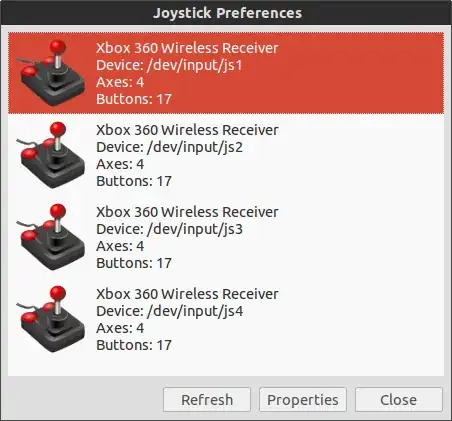This screenshot has width=452, height=421.
Task: Select the text 'Device: /dev/input/js2'
Action: [169, 147]
